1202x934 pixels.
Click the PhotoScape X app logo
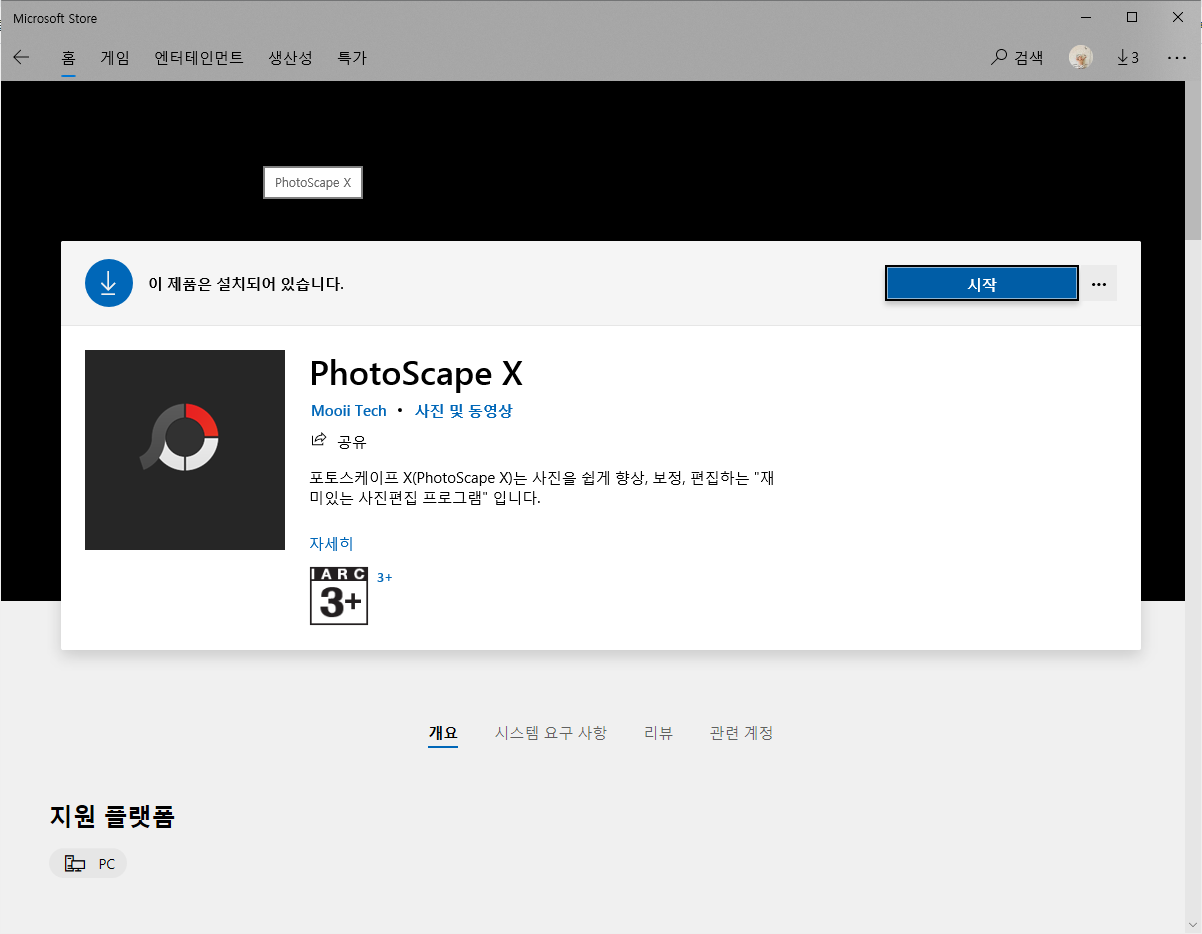pos(185,450)
